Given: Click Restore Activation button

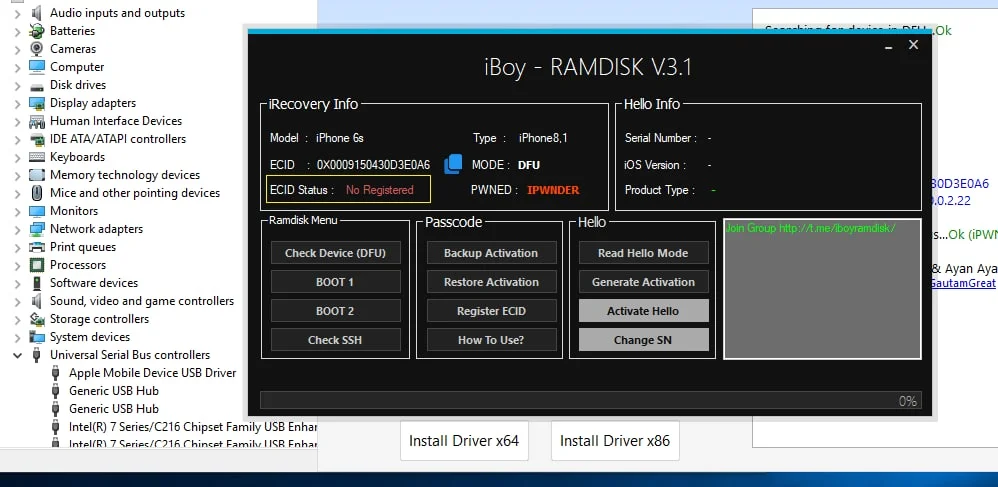Looking at the screenshot, I should 491,282.
